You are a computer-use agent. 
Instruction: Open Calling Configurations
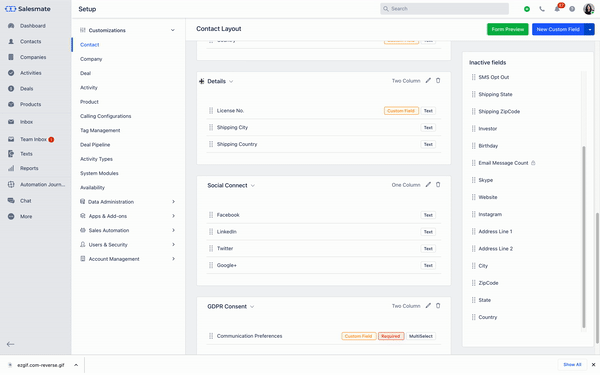[x=106, y=116]
